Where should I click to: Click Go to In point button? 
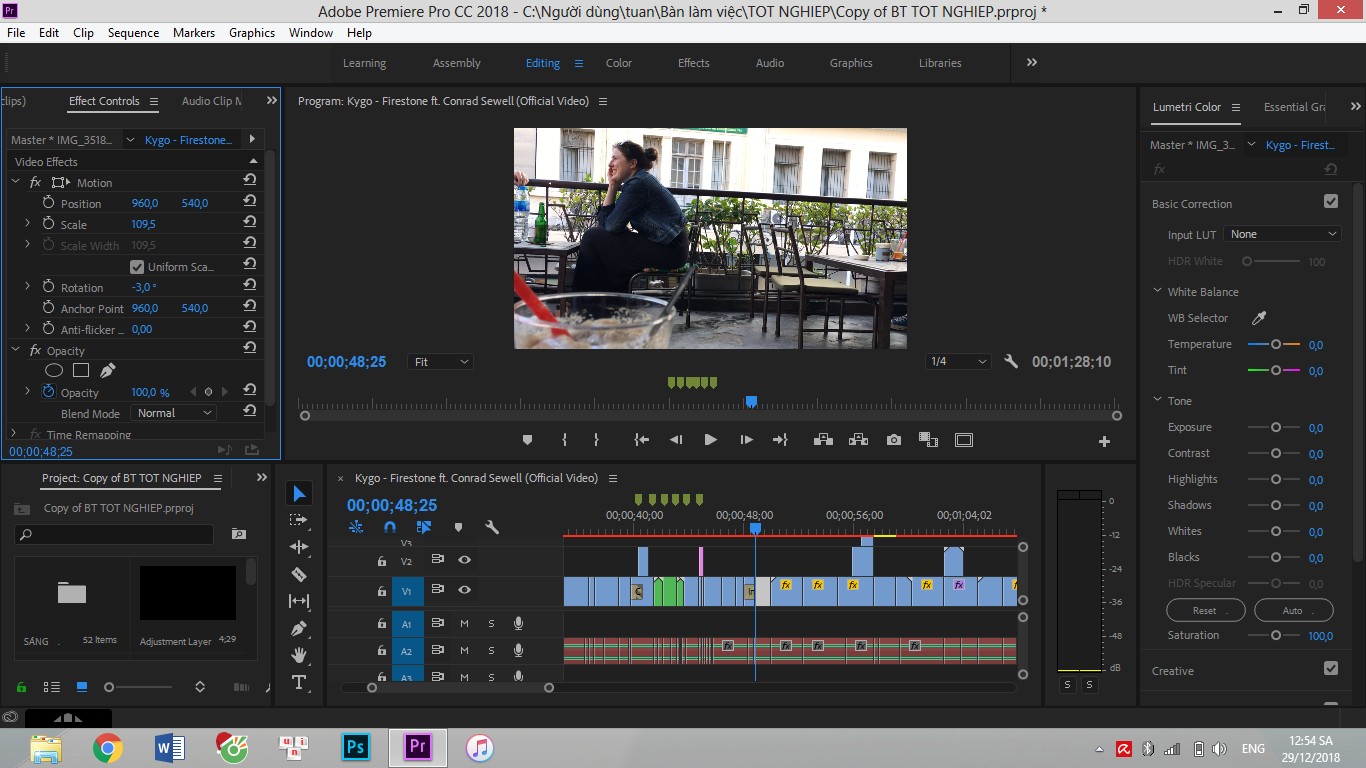[x=642, y=440]
